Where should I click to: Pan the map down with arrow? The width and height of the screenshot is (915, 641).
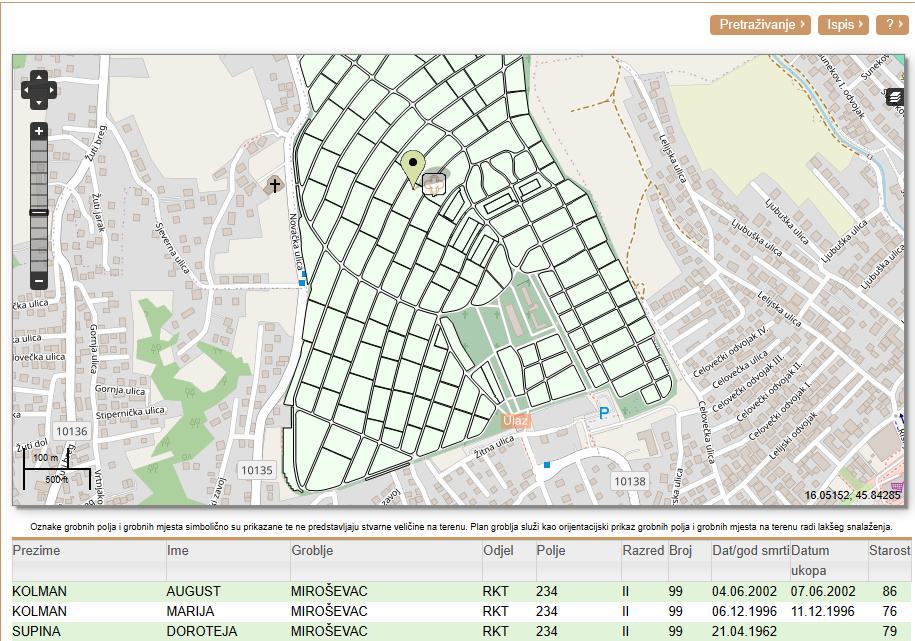39,103
